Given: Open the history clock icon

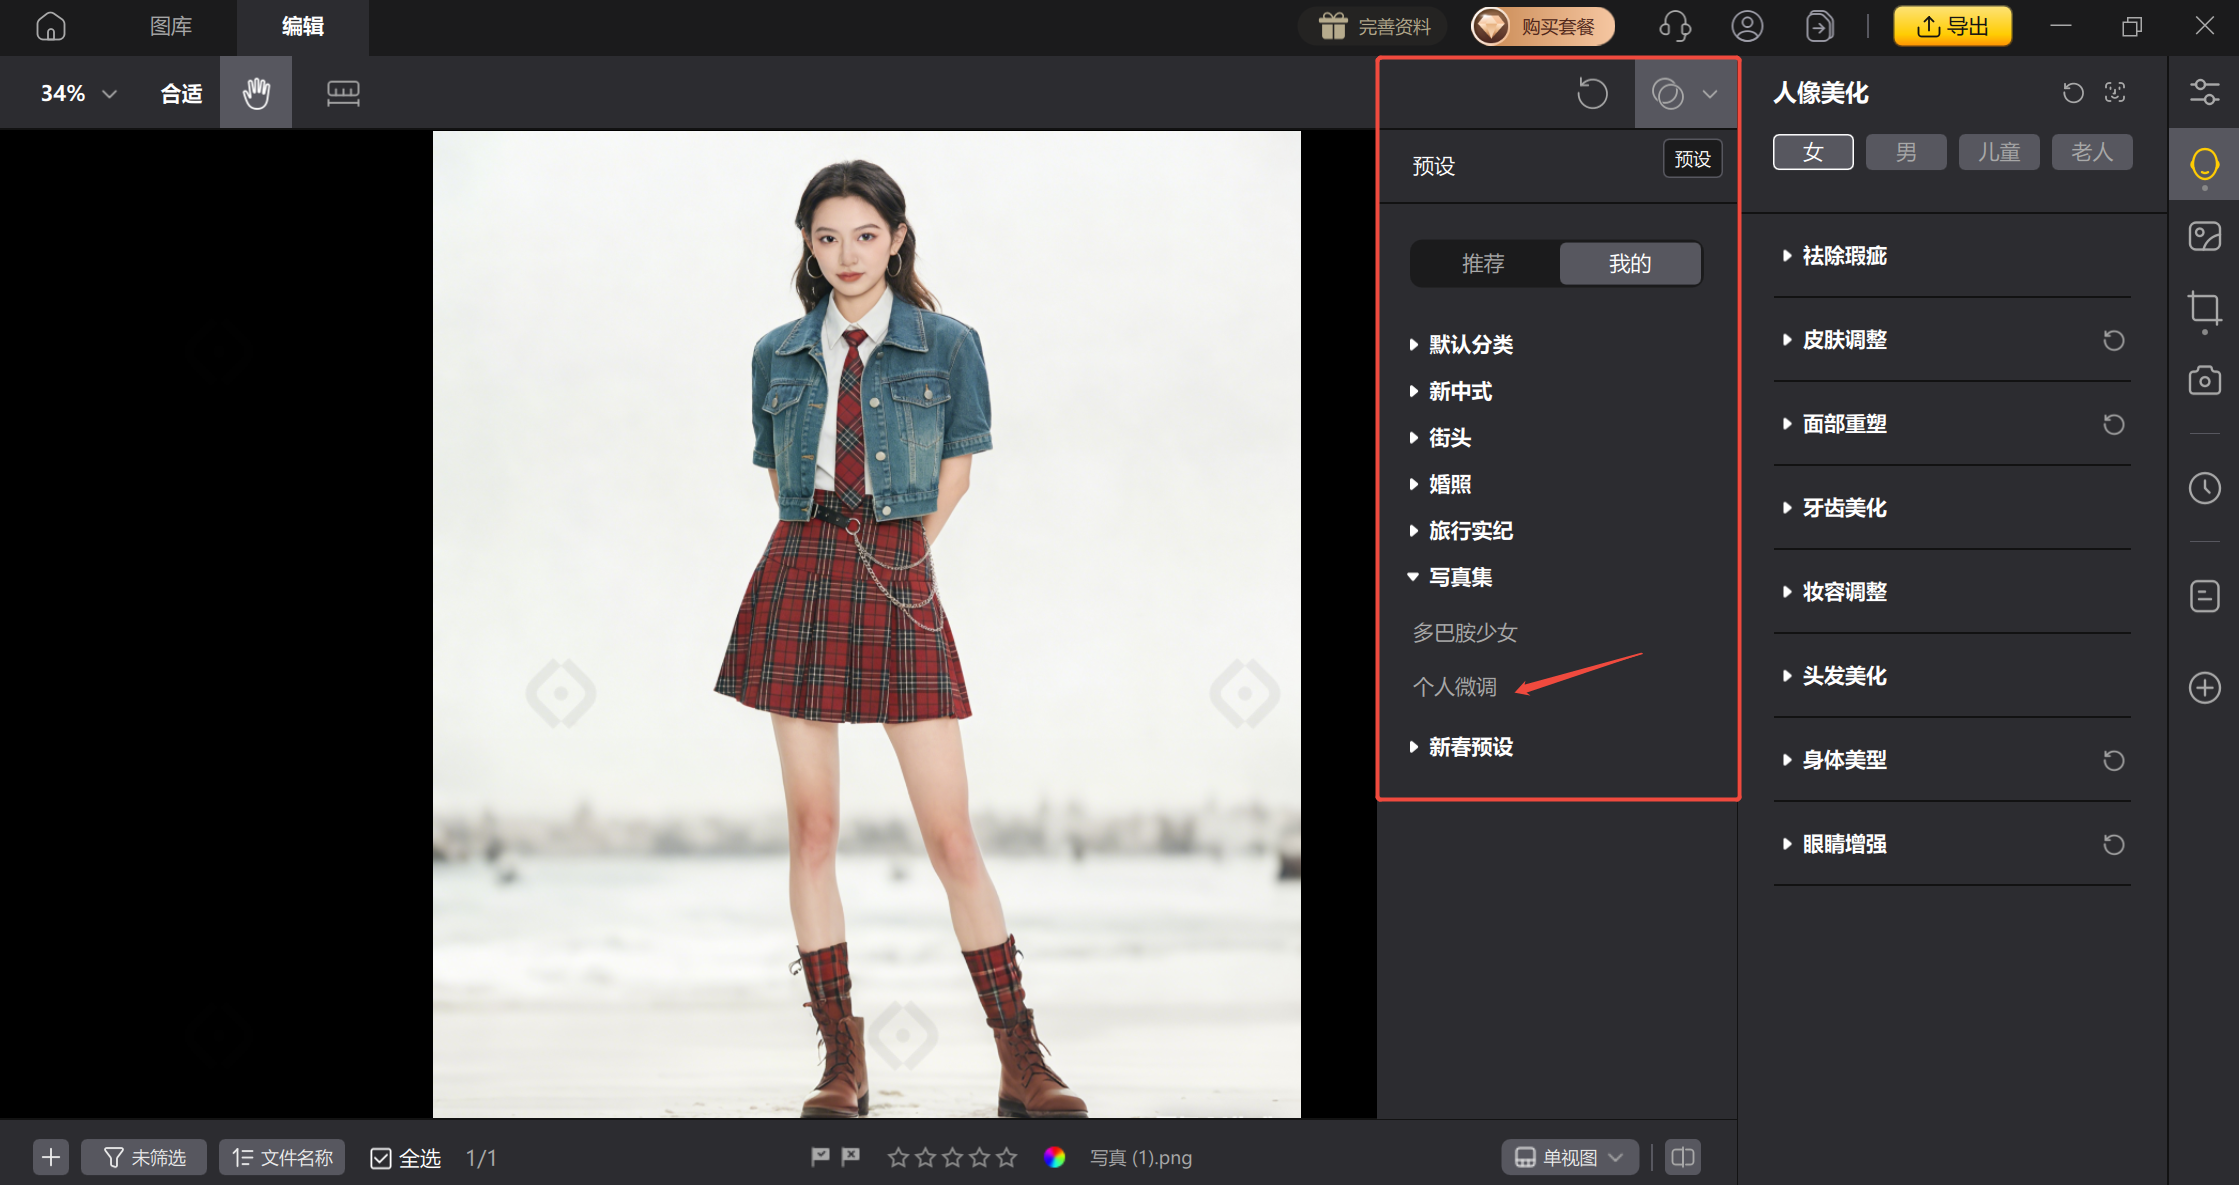Looking at the screenshot, I should pos(2204,488).
